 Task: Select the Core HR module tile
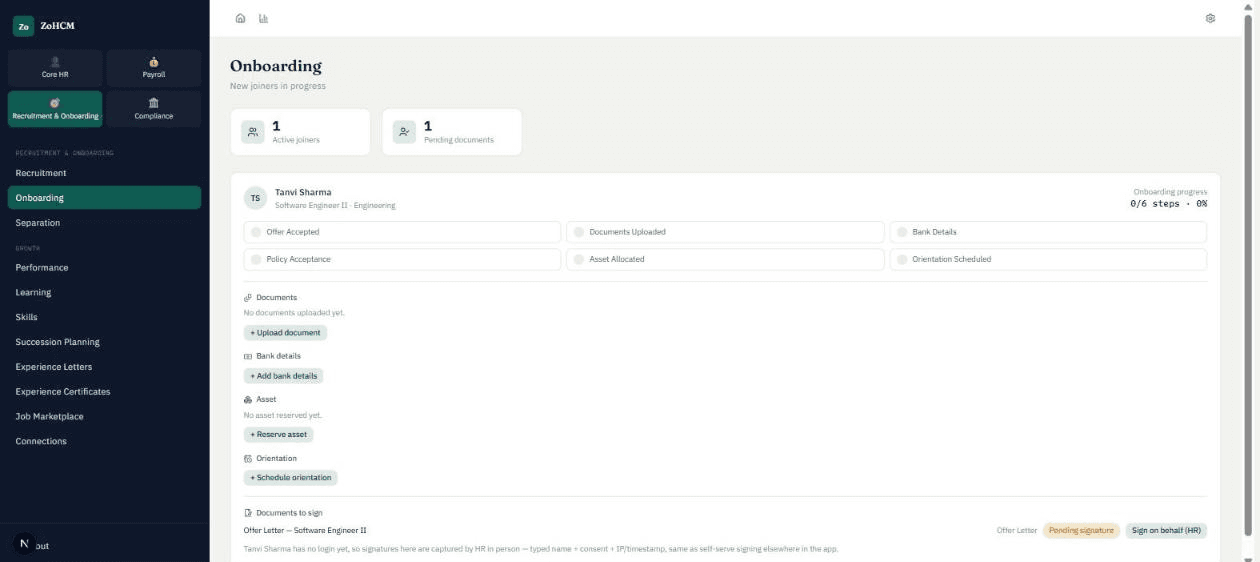click(x=55, y=68)
